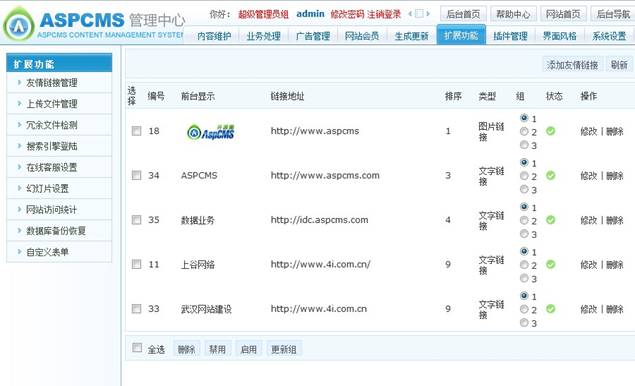The height and width of the screenshot is (386, 635).
Task: Click green status icon for ASPCMS row
Action: (x=550, y=175)
